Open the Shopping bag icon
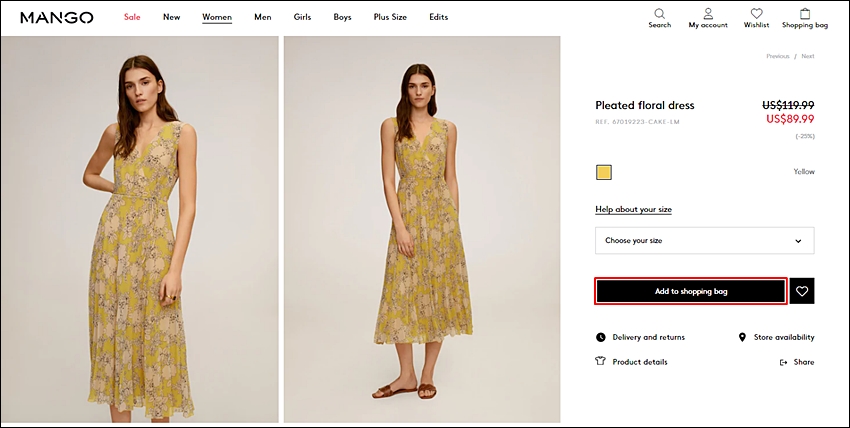This screenshot has width=850, height=428. tap(805, 13)
